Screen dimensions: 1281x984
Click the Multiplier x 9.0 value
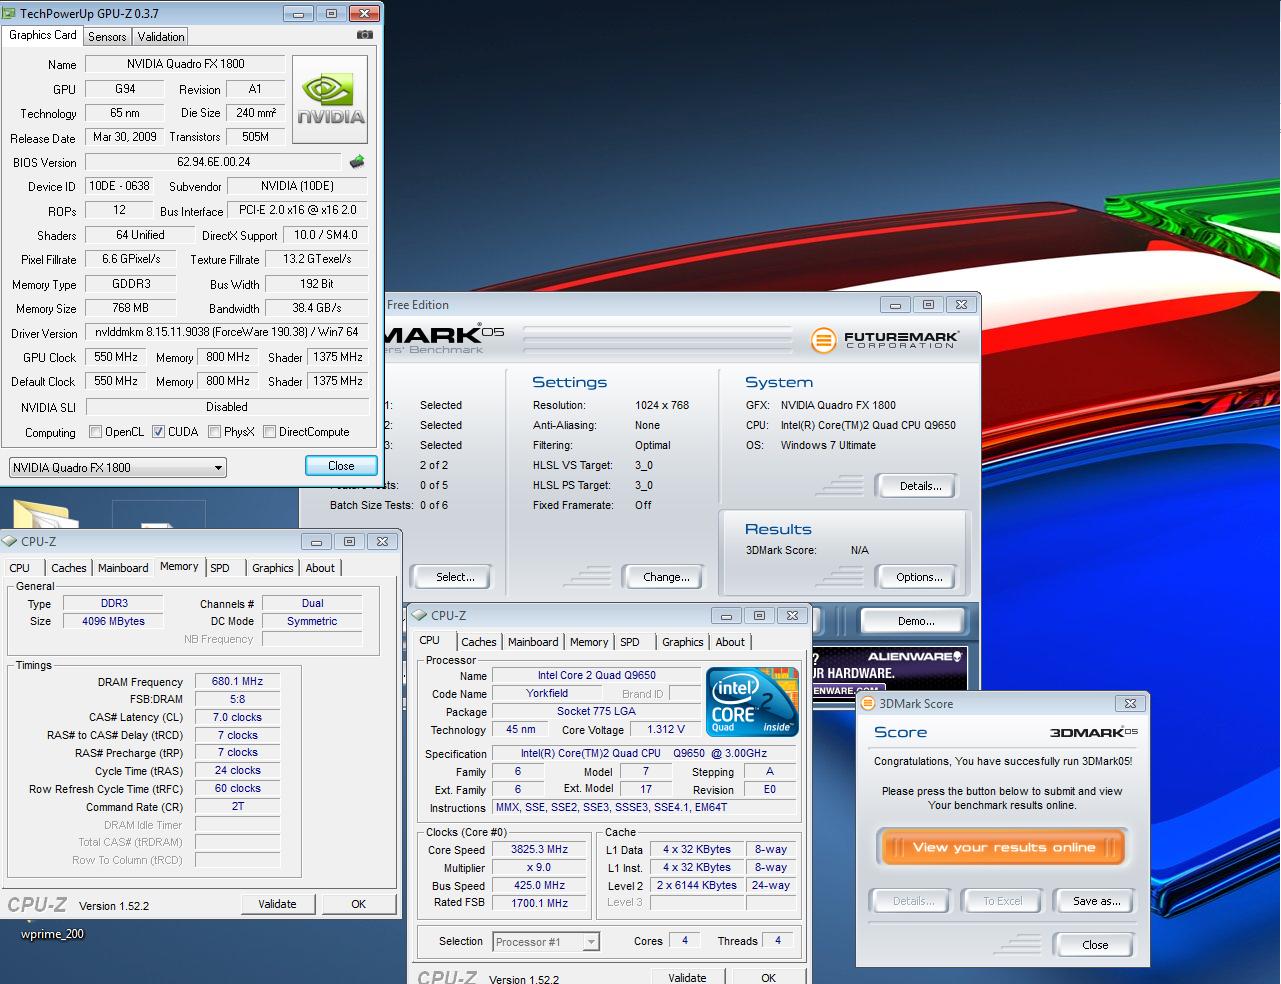click(x=539, y=867)
